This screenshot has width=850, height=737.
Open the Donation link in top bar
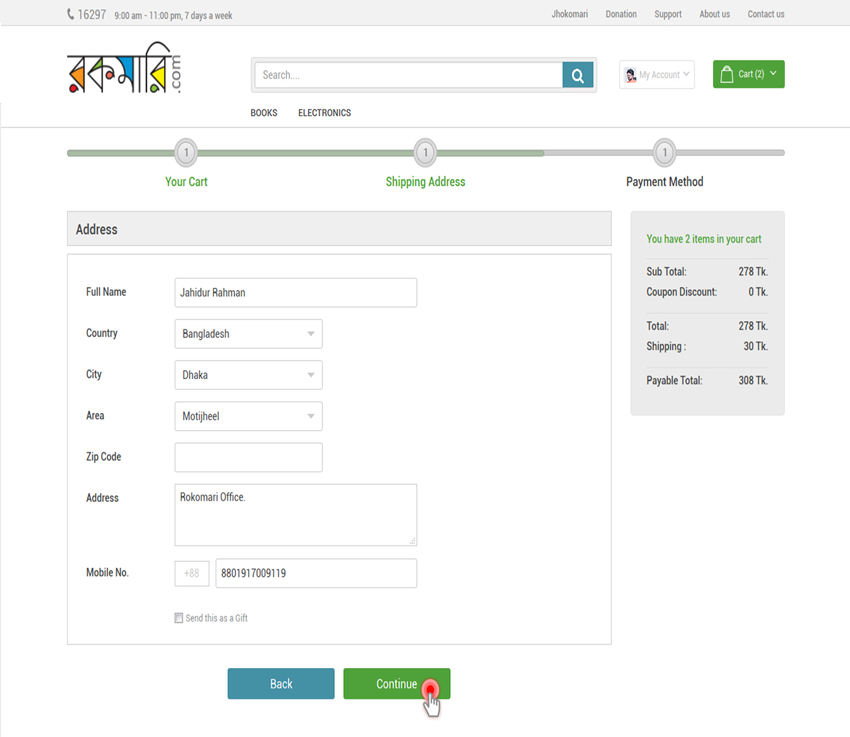(x=621, y=14)
